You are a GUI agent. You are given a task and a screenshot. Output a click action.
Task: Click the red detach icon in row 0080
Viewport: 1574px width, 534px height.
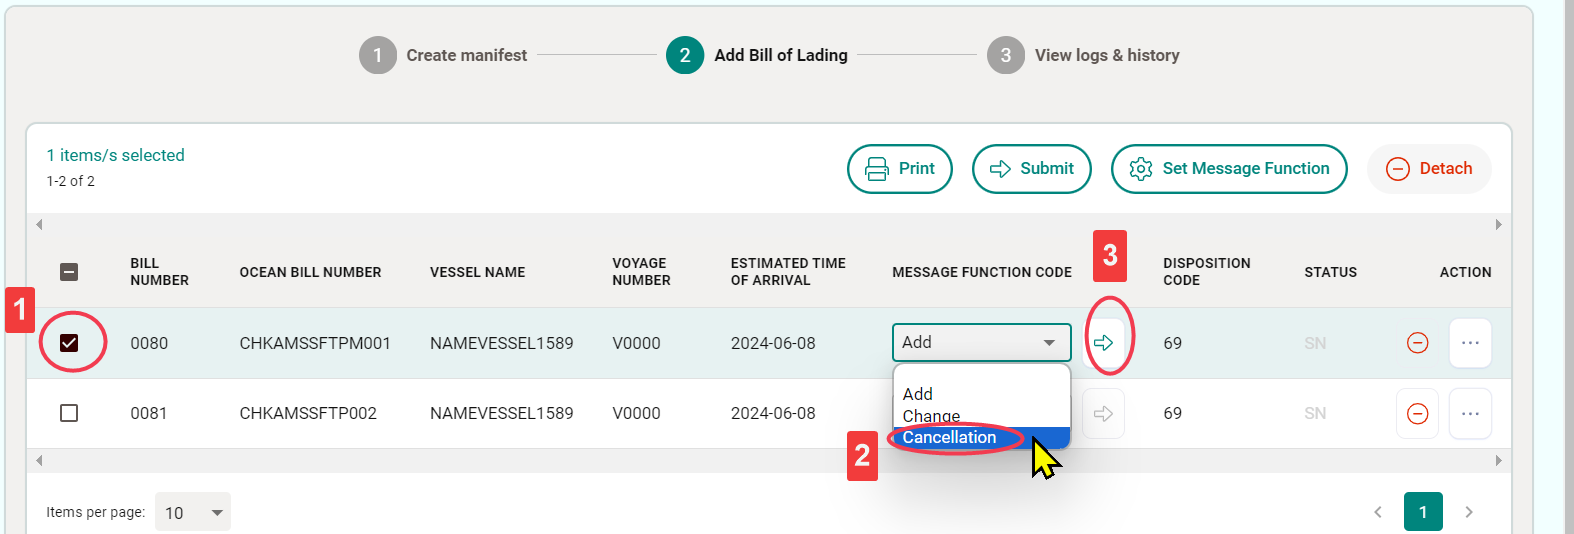(1417, 343)
